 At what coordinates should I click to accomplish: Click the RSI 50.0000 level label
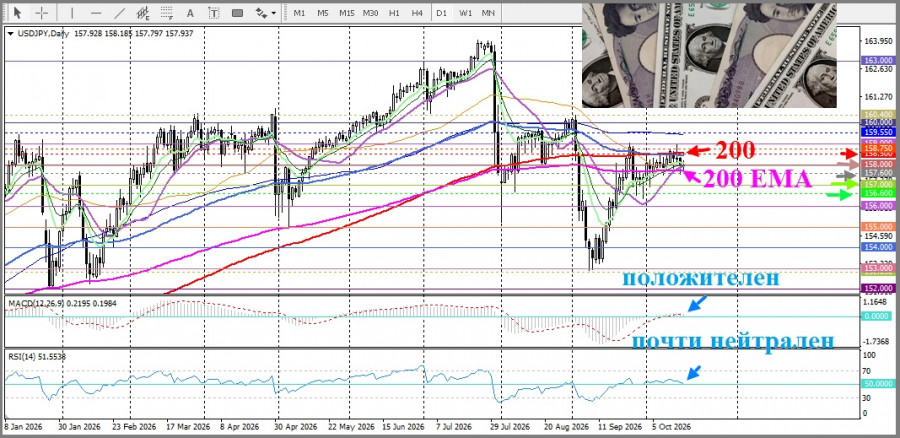(878, 383)
